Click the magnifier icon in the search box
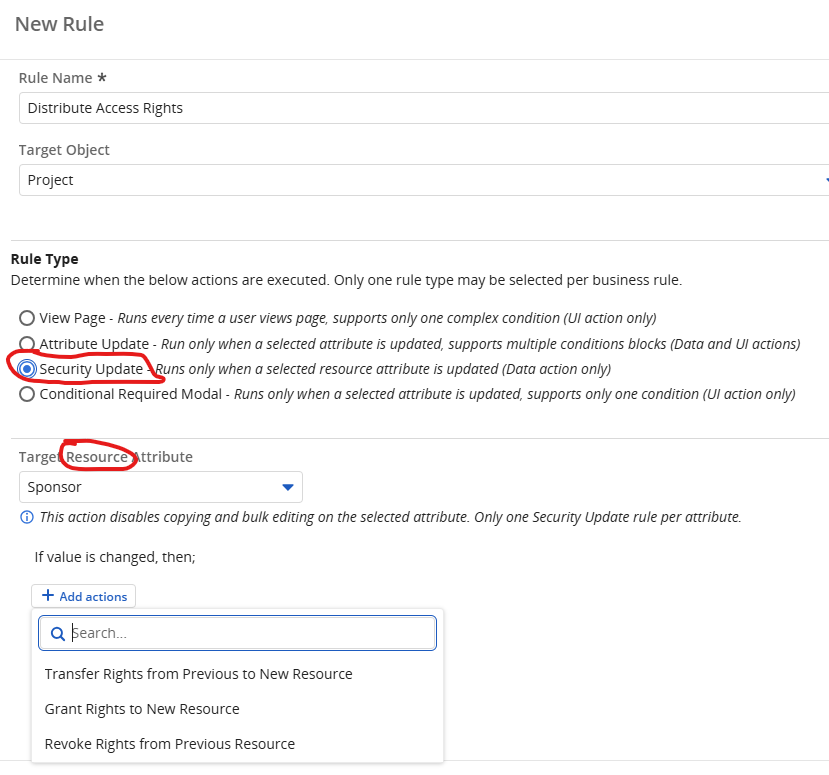Viewport: 829px width, 775px height. [58, 633]
